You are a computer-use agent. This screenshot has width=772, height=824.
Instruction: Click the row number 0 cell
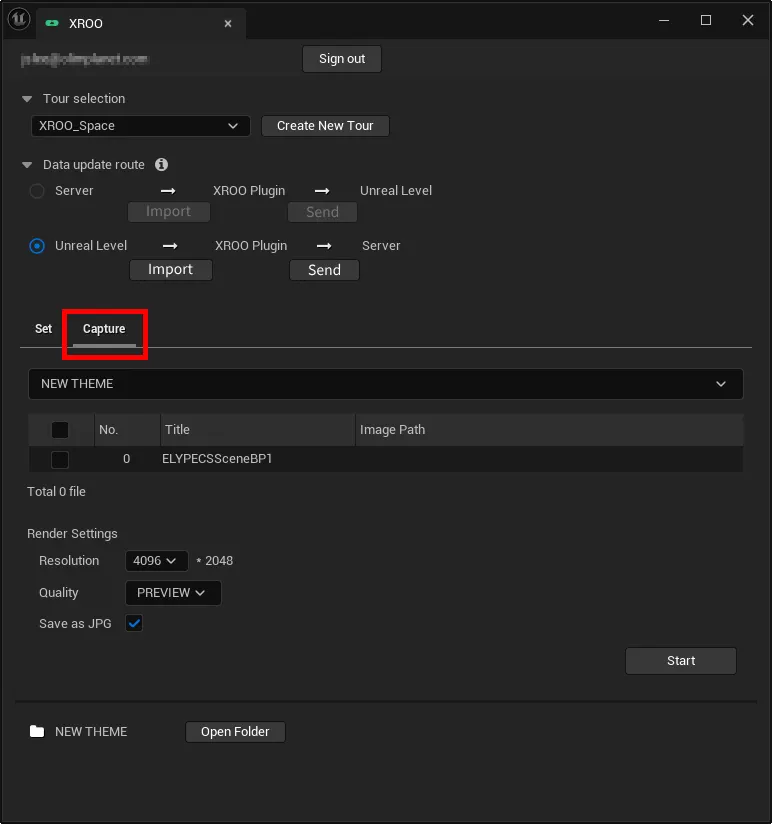tap(126, 459)
